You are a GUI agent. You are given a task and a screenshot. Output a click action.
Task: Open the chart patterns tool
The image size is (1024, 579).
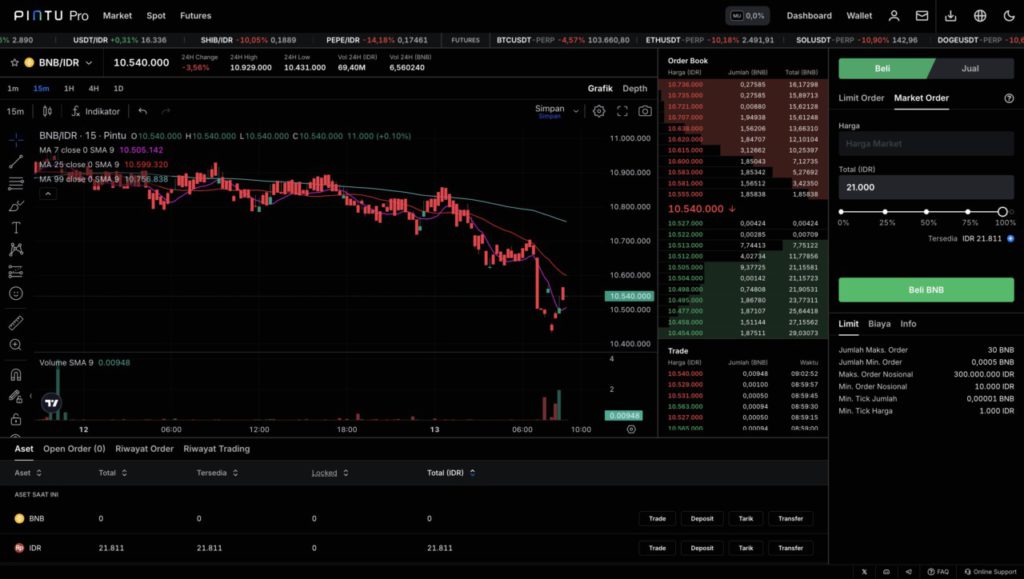pos(16,249)
